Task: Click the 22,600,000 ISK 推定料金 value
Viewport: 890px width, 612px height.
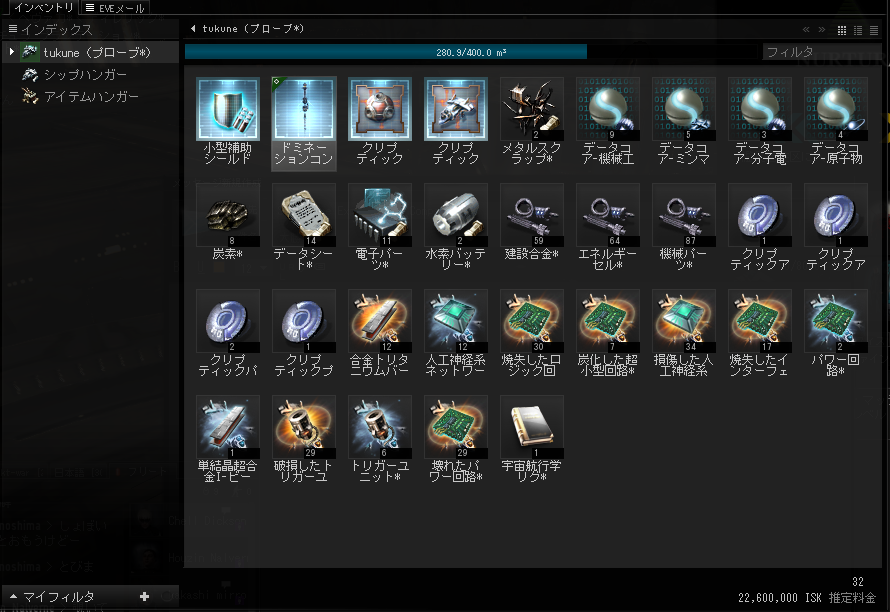Action: 807,598
